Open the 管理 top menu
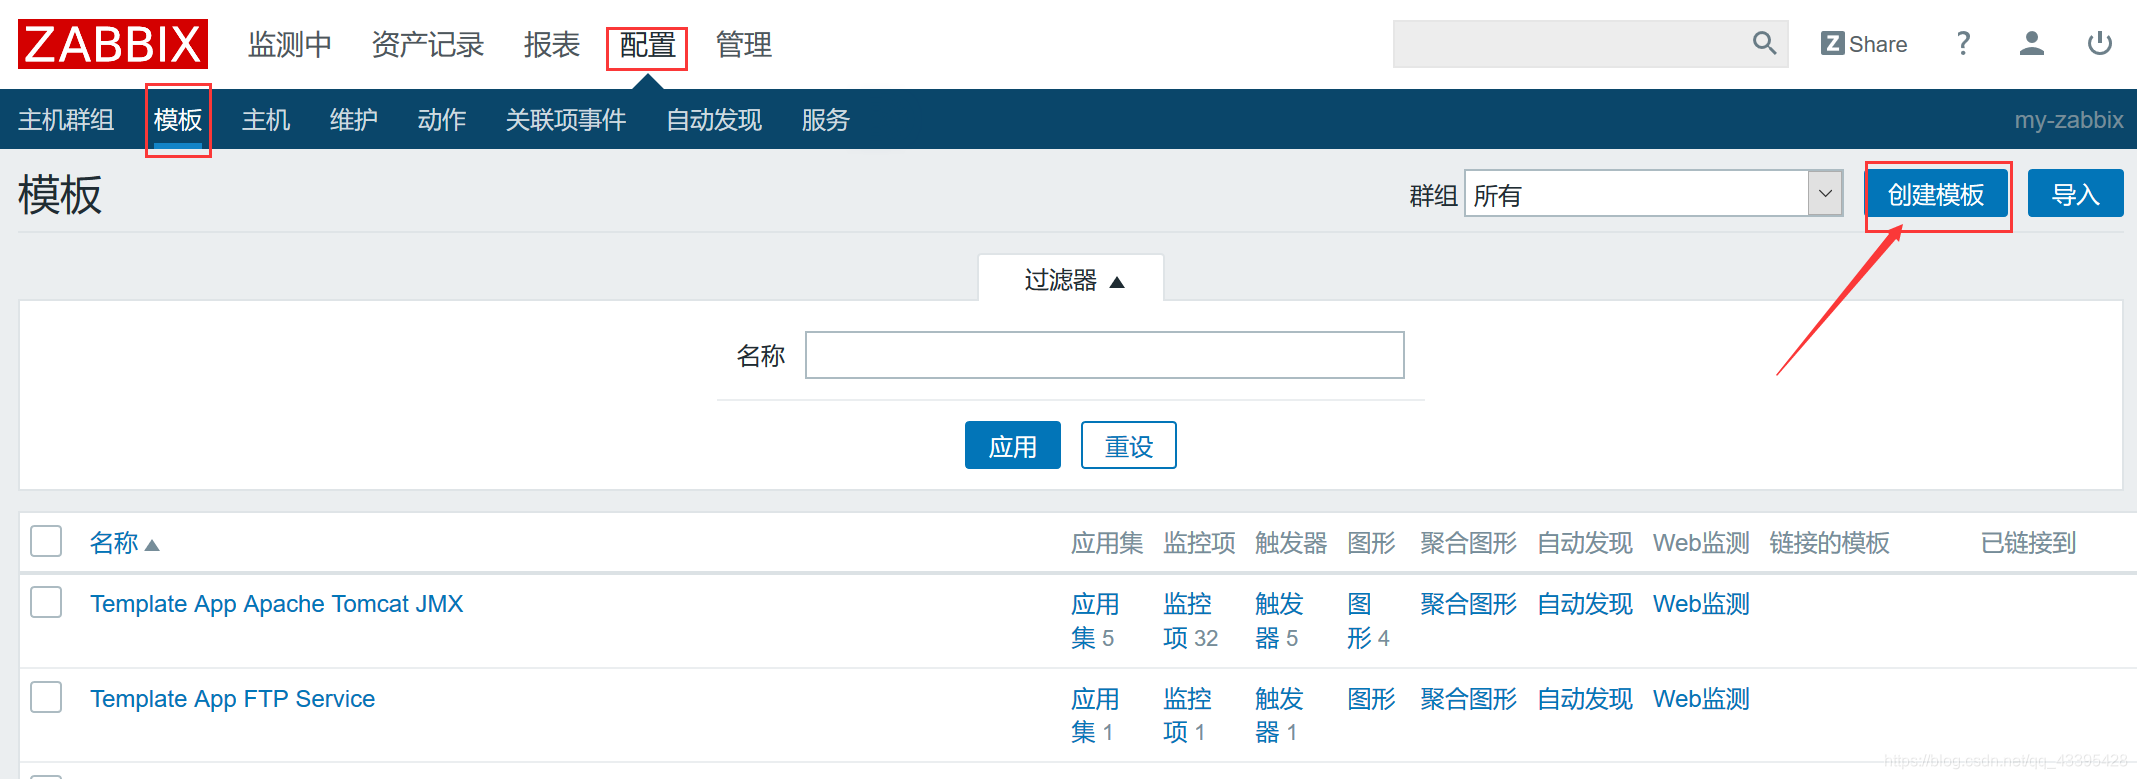 click(744, 45)
